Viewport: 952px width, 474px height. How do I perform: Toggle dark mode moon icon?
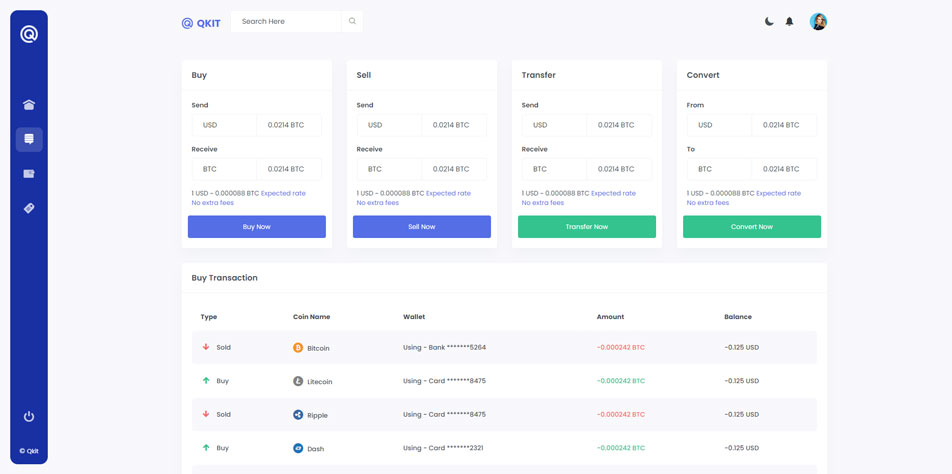point(769,21)
